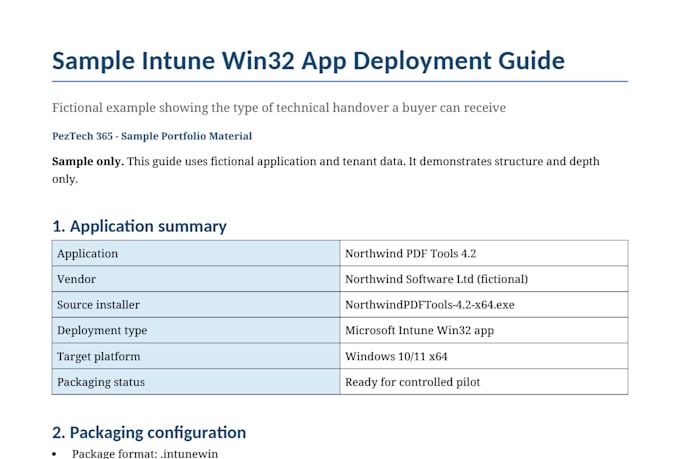Select the 'Application' table cell
Image resolution: width=680 pixels, height=459 pixels.
coord(196,253)
